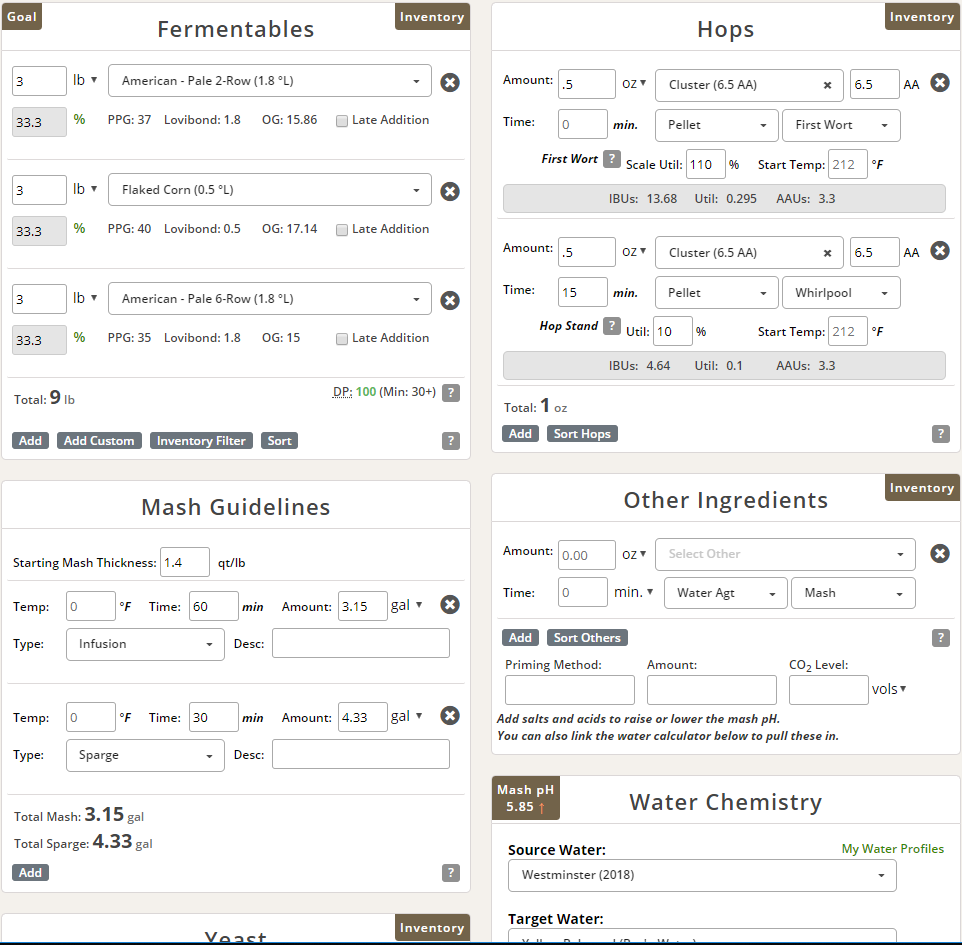This screenshot has height=945, width=962.
Task: Open the Whirlpool hop use dropdown
Action: click(x=841, y=293)
